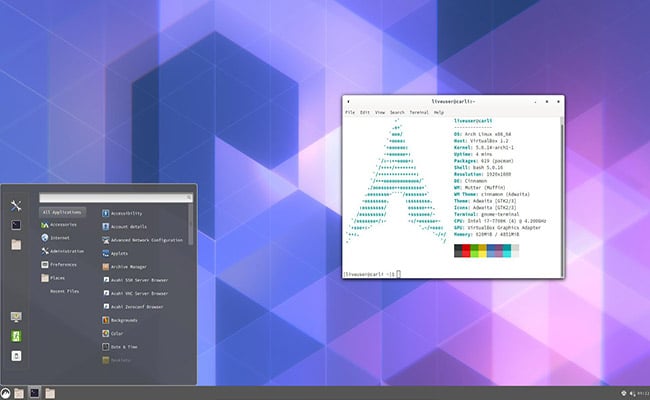650x400 pixels.
Task: Open the View menu in terminal
Action: click(x=380, y=112)
